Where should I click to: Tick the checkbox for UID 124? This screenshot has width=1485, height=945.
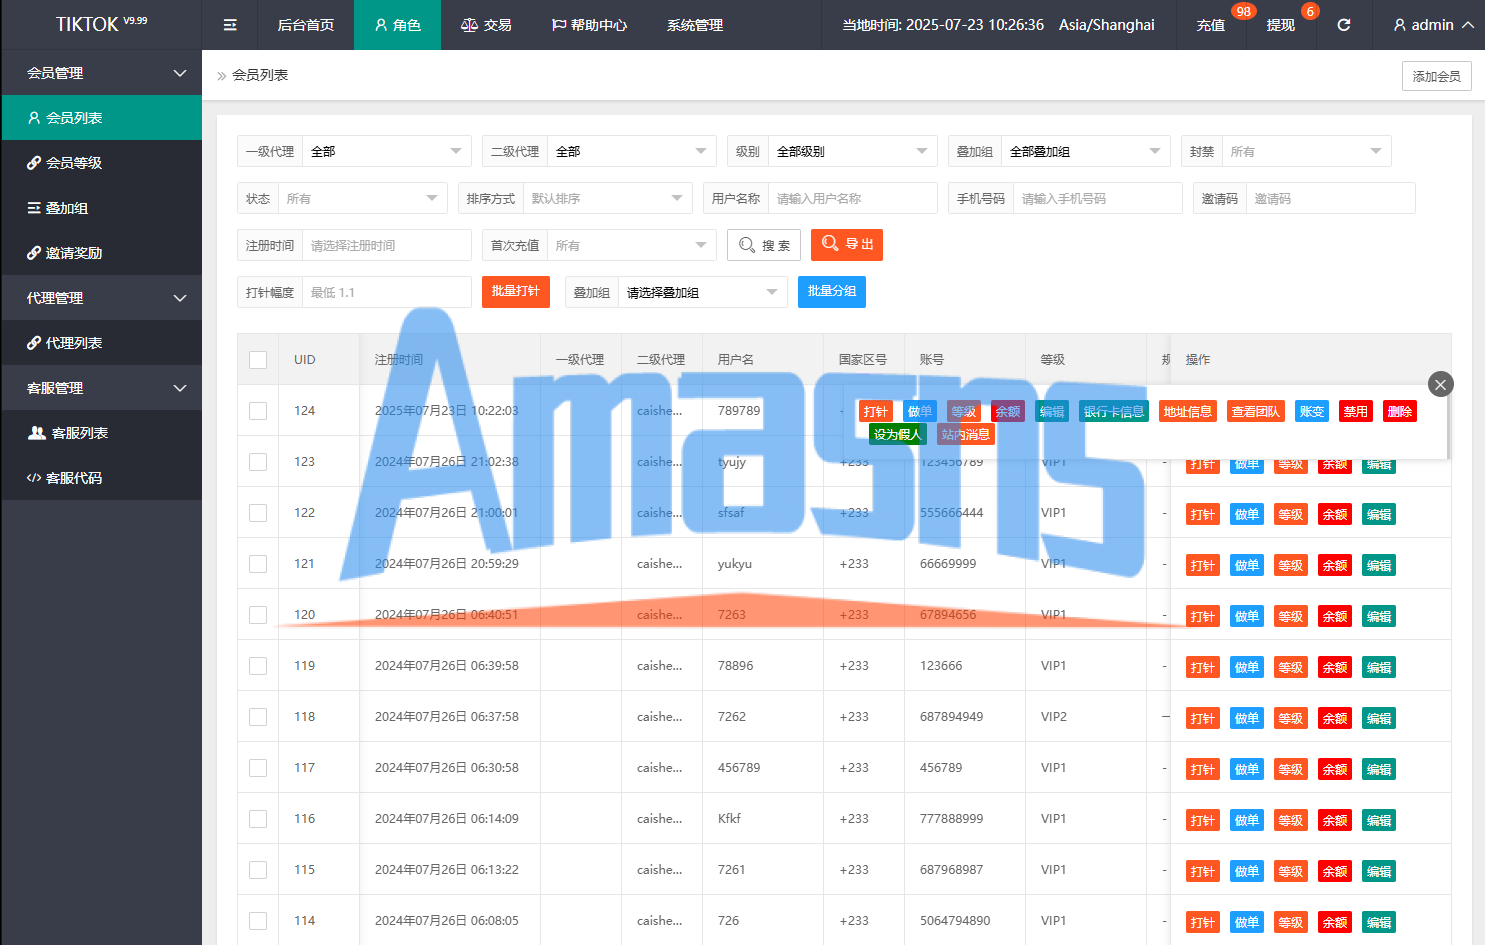(x=258, y=411)
